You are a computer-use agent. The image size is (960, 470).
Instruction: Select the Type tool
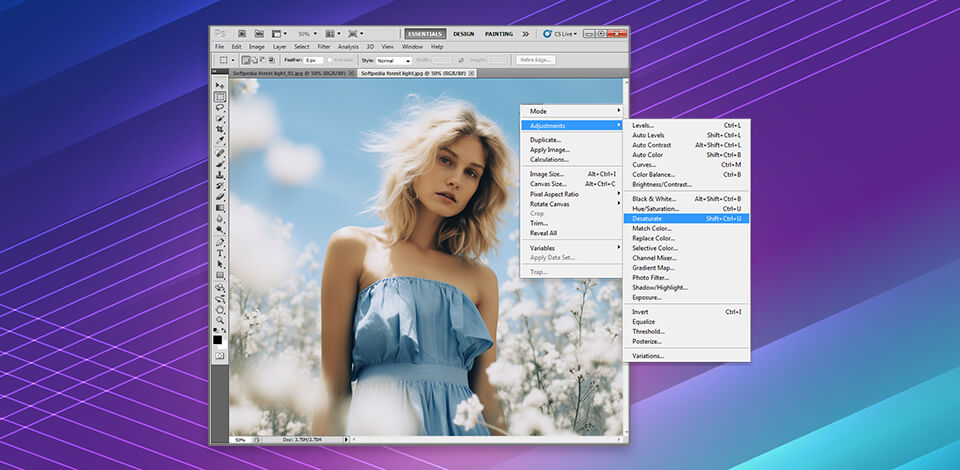pyautogui.click(x=219, y=253)
